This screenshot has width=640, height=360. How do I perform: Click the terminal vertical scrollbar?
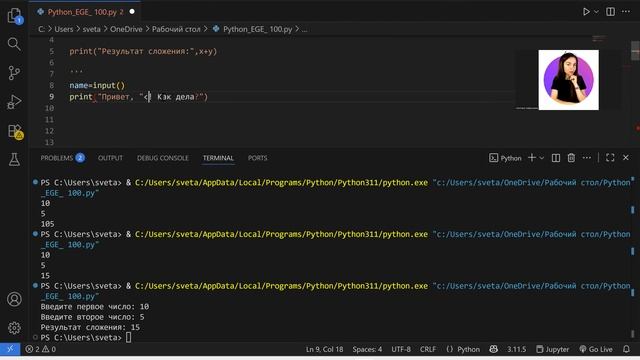tap(633, 333)
